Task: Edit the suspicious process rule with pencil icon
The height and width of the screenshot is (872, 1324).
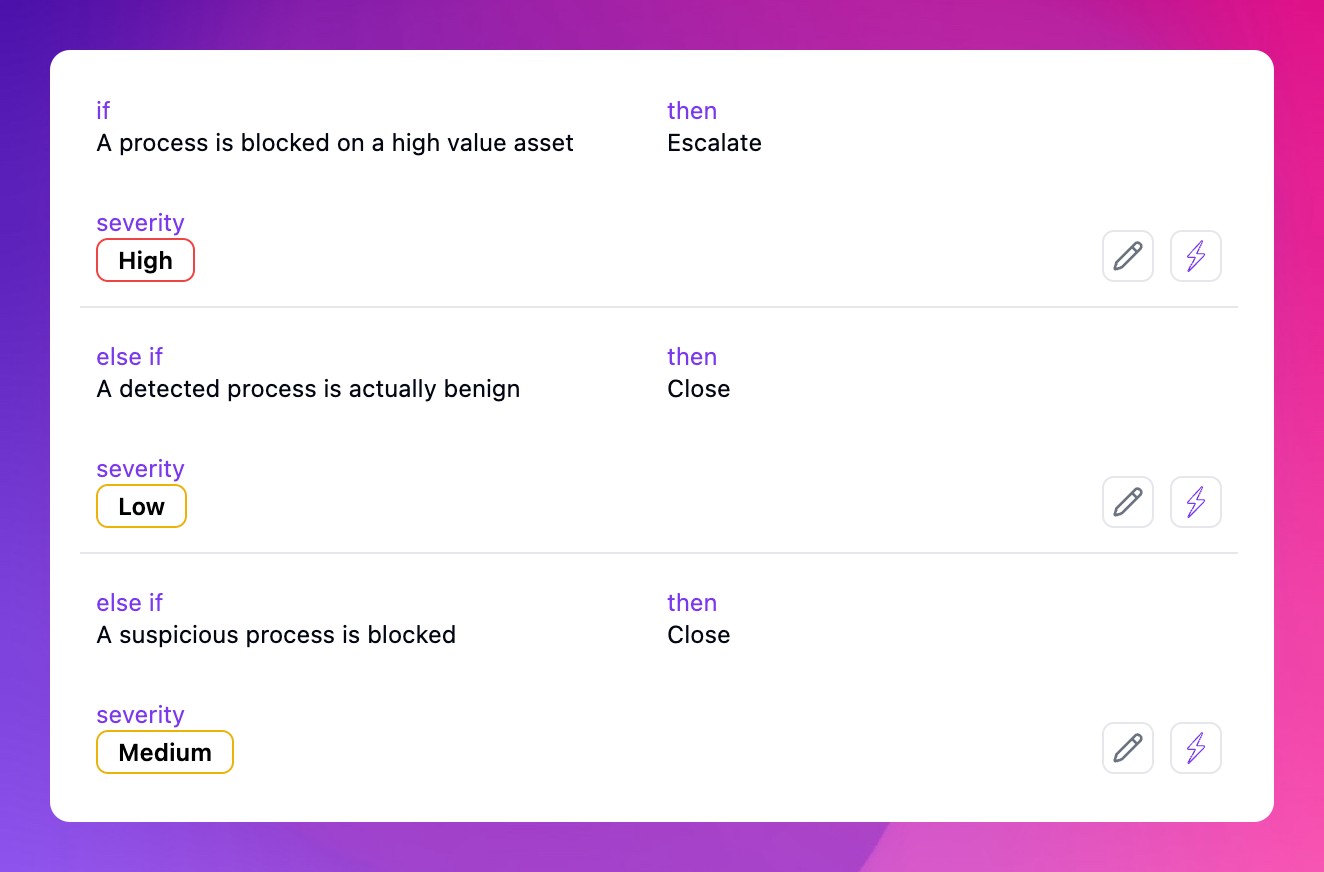Action: coord(1128,748)
